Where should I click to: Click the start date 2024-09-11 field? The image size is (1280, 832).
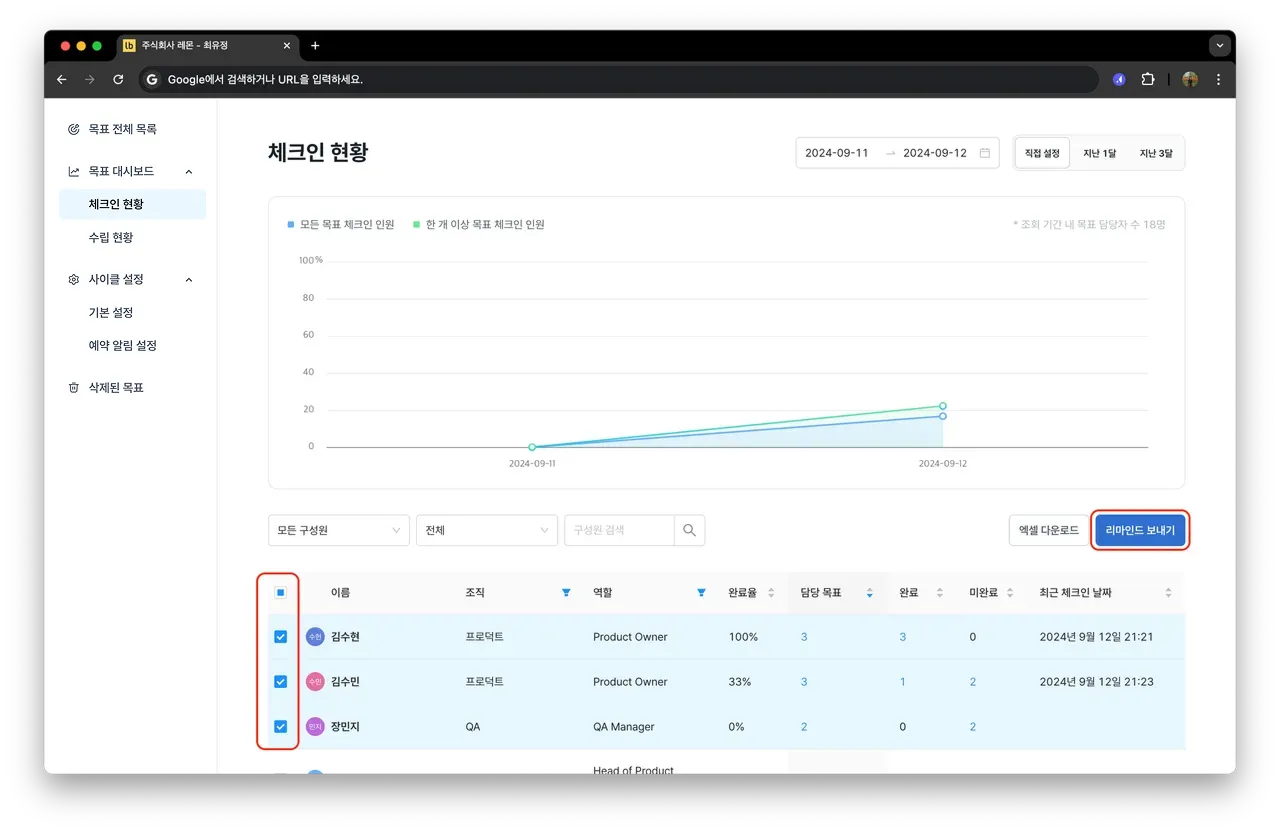click(837, 153)
